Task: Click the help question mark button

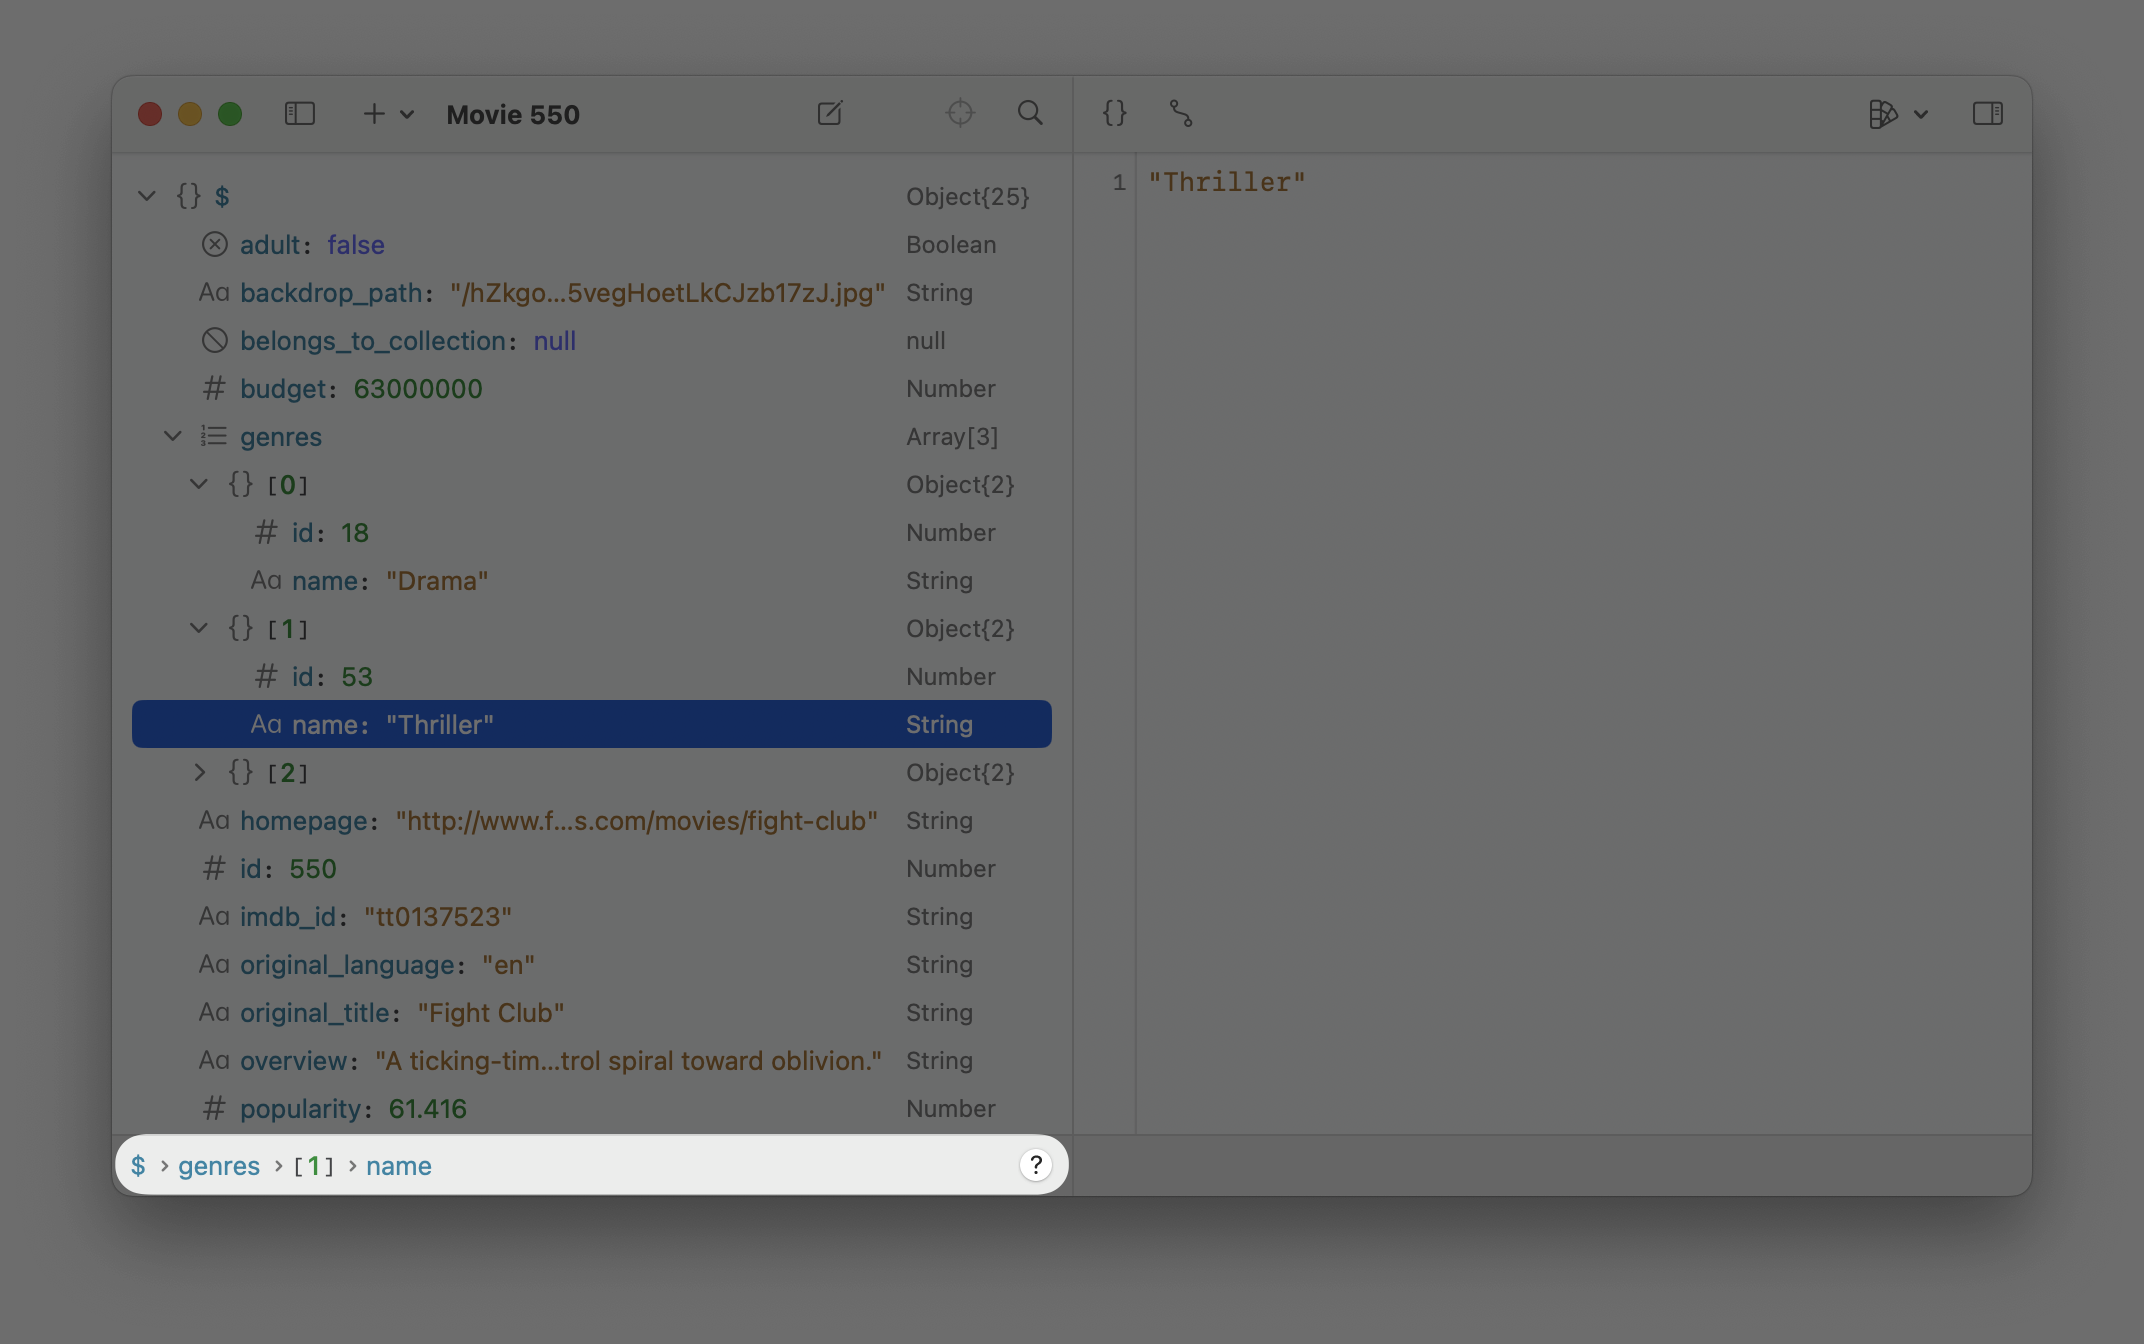Action: [1035, 1164]
